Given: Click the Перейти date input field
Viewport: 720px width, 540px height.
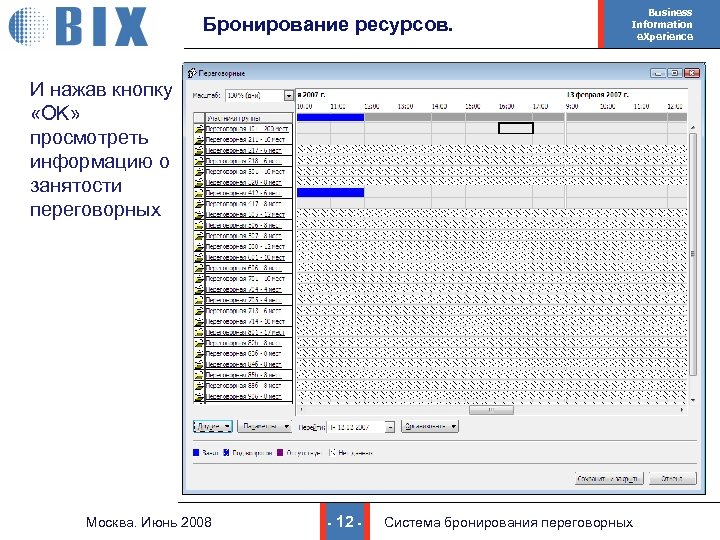Looking at the screenshot, I should point(356,427).
